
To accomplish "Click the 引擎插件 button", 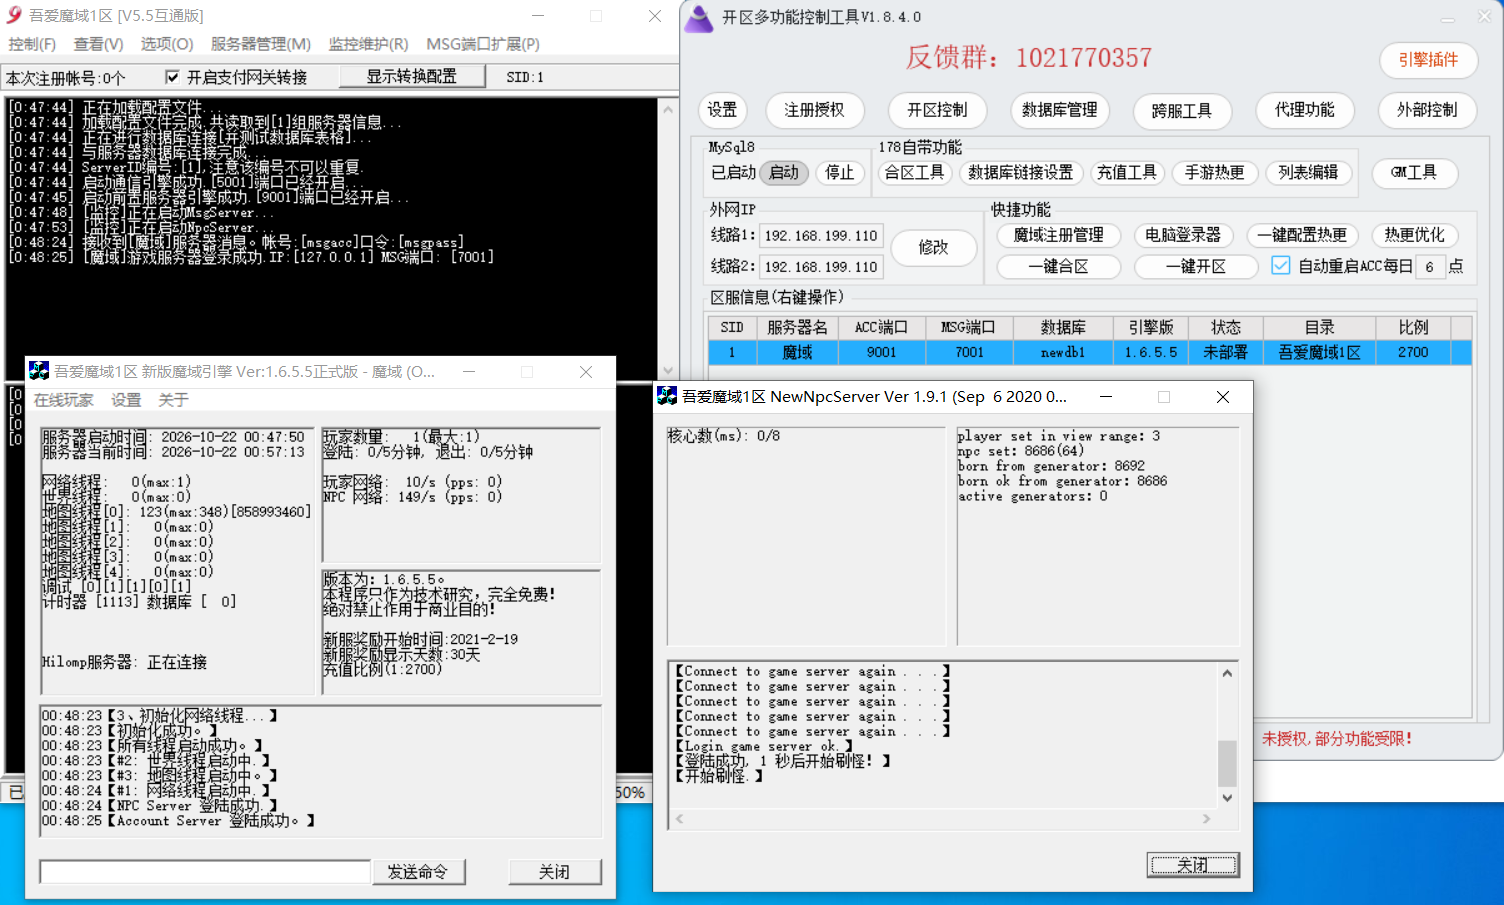I will (x=1428, y=60).
